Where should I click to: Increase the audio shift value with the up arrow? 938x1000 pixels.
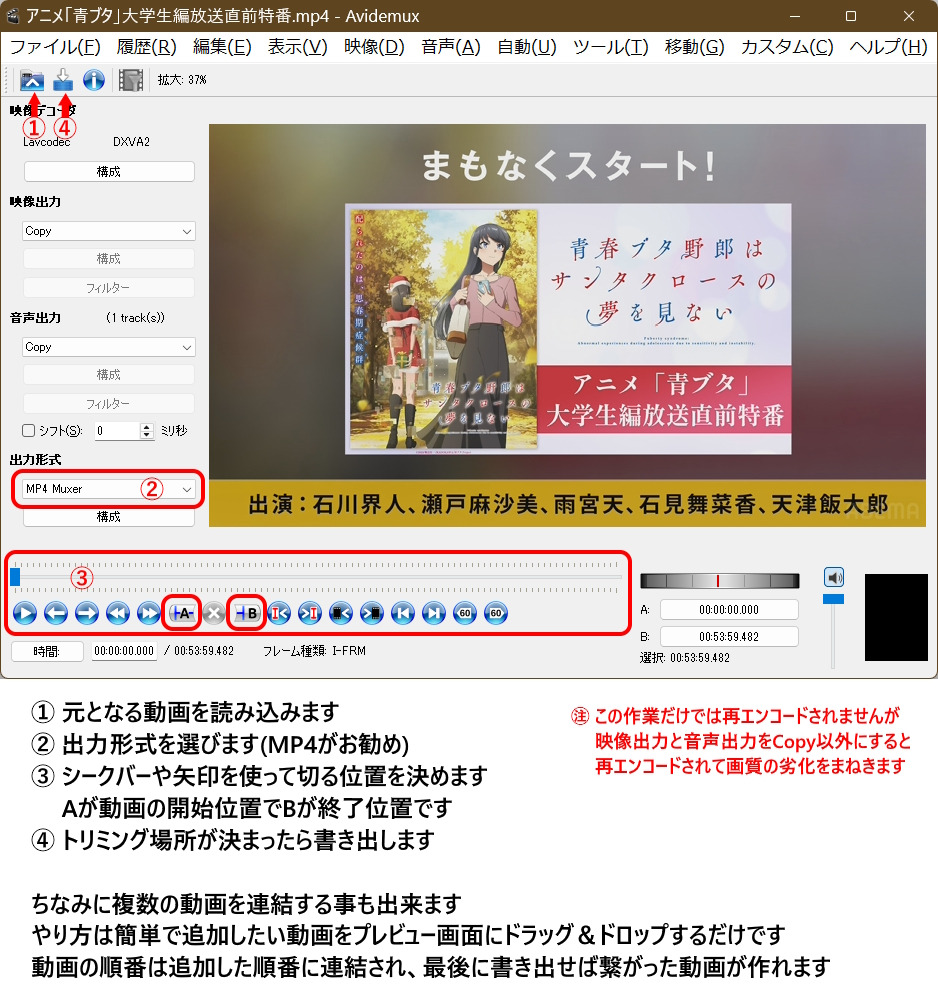pyautogui.click(x=147, y=427)
